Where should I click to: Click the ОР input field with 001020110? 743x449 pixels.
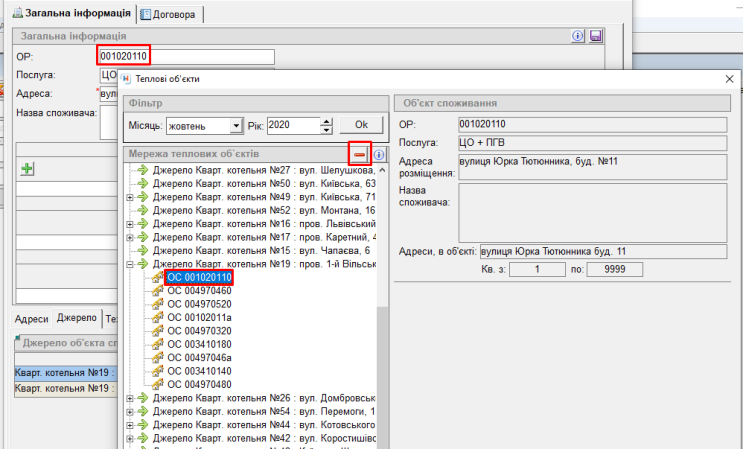(x=186, y=56)
